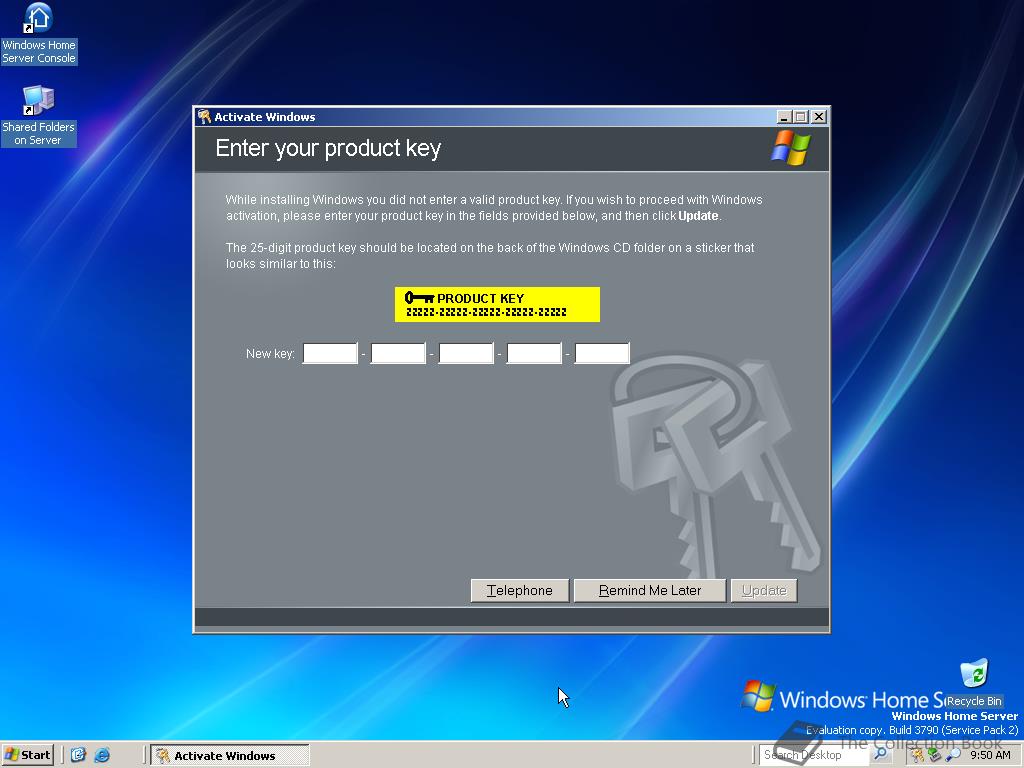This screenshot has height=768, width=1024.
Task: Click the Windows flag logo in the dialog header
Action: click(x=790, y=148)
